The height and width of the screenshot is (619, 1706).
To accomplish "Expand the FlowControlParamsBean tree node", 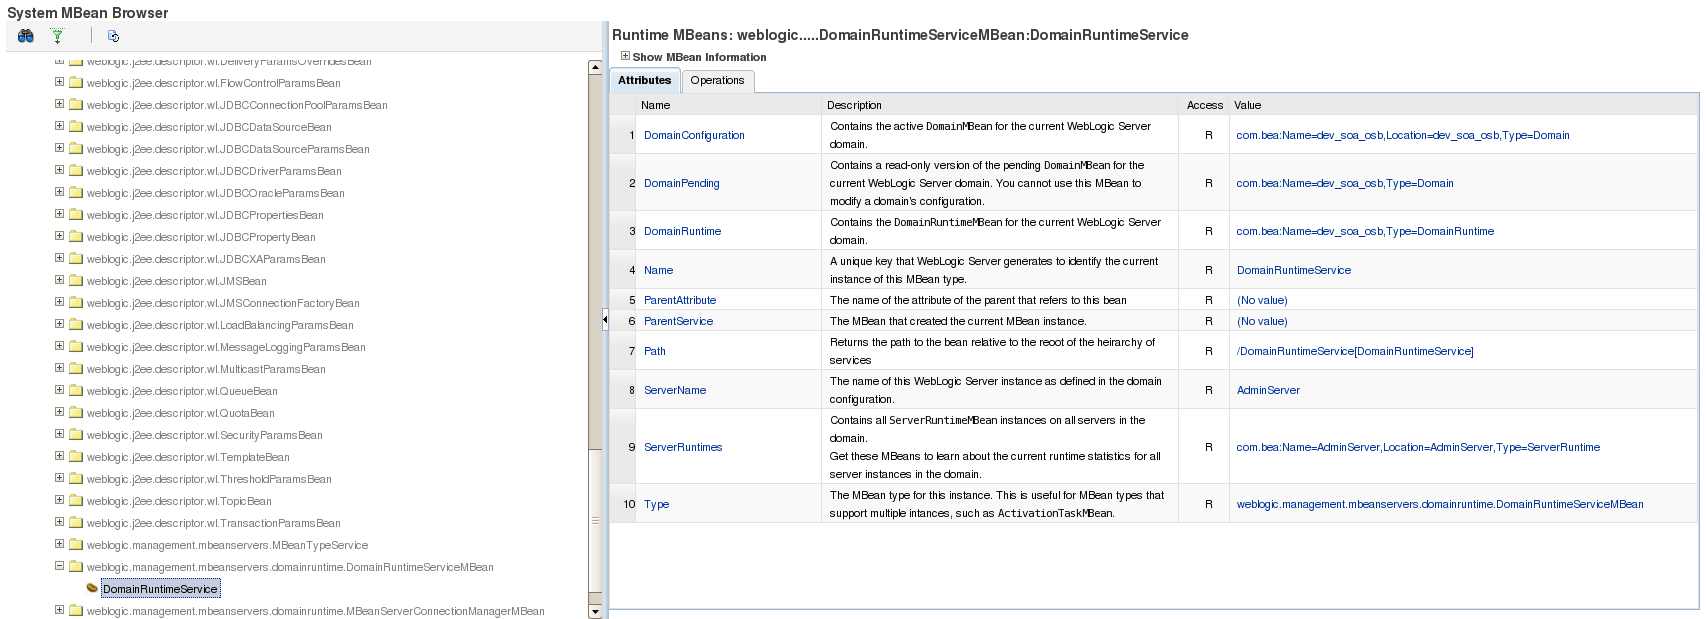I will click(59, 82).
